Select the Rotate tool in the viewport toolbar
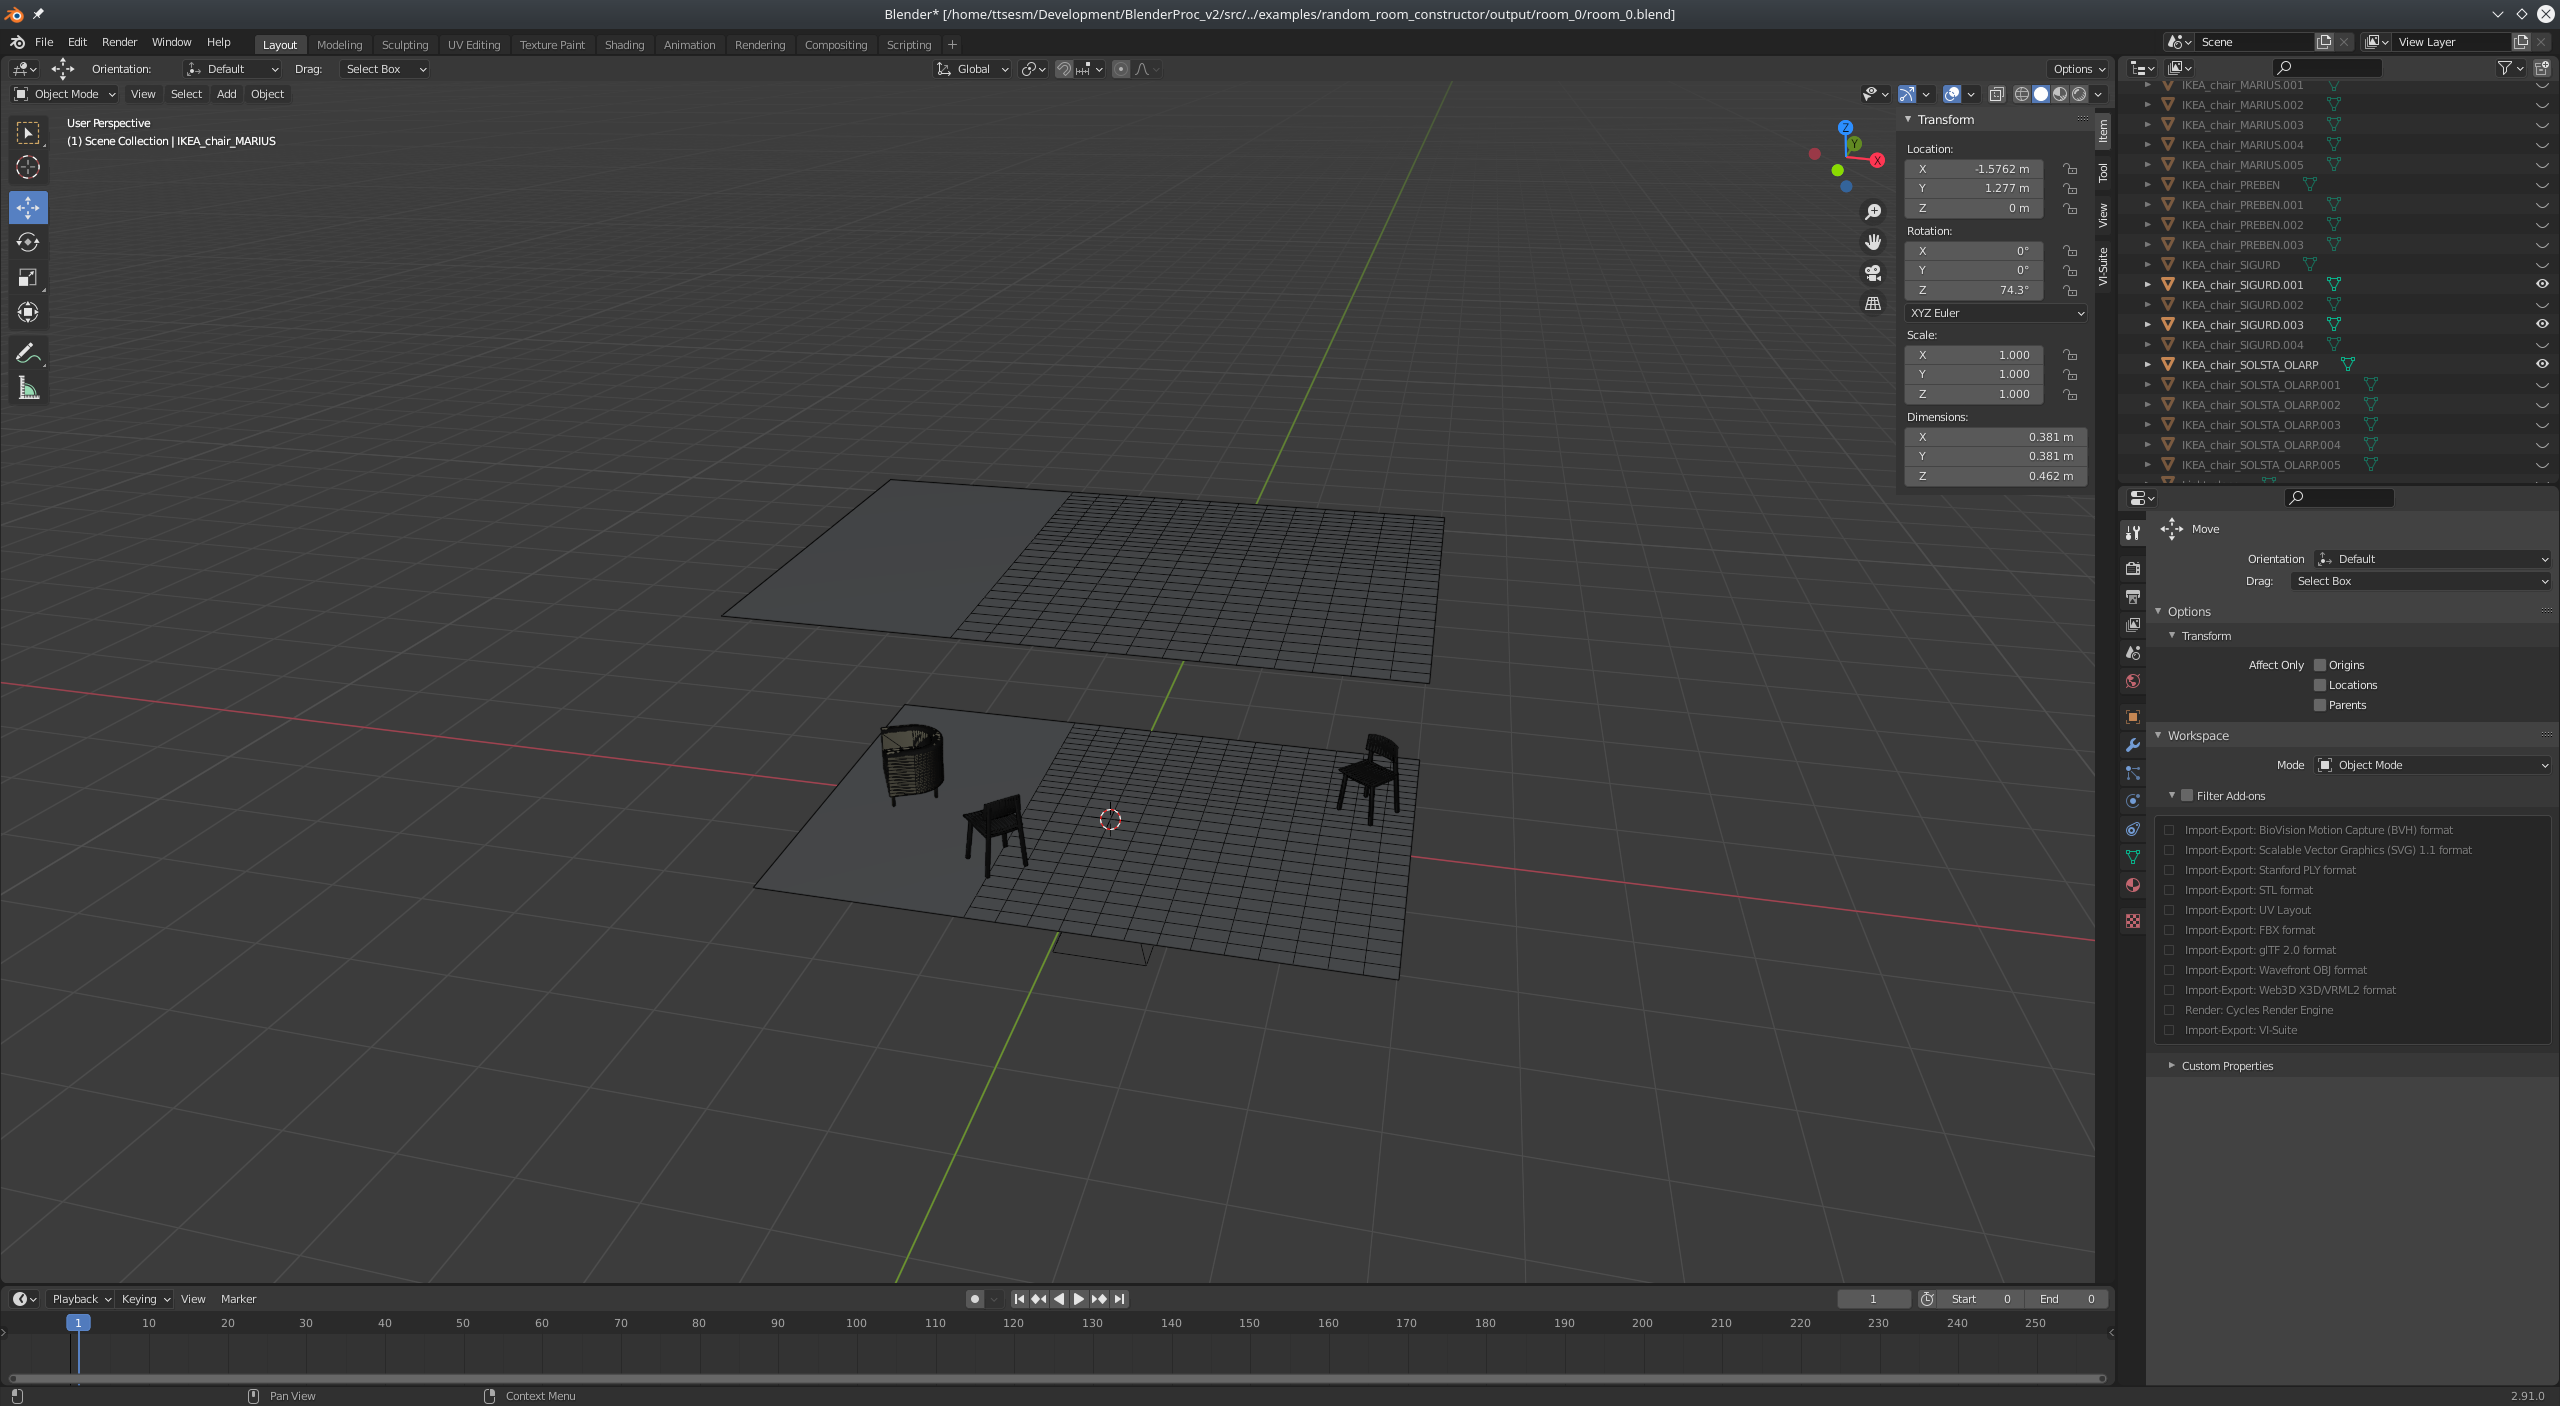The height and width of the screenshot is (1406, 2560). [27, 242]
